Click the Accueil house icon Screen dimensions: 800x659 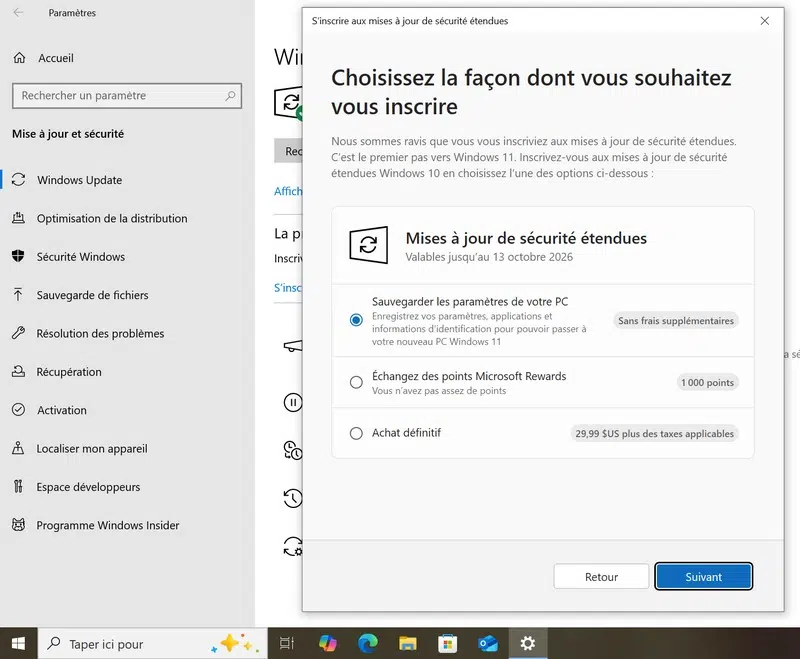point(19,58)
